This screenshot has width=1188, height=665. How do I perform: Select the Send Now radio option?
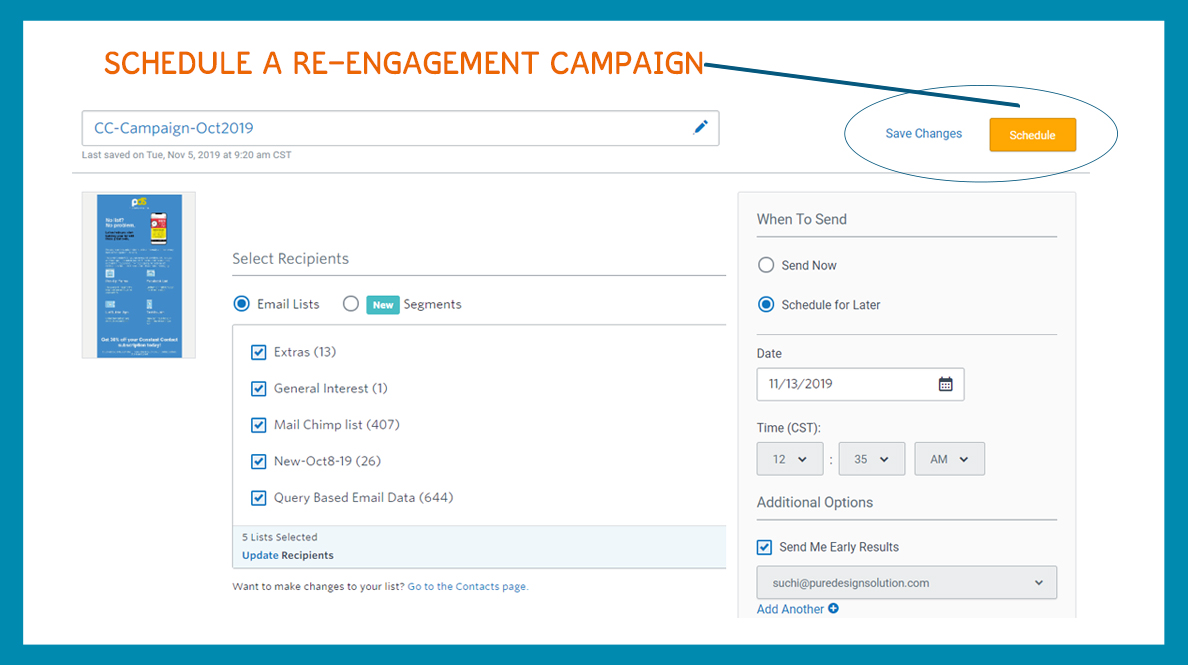[766, 265]
